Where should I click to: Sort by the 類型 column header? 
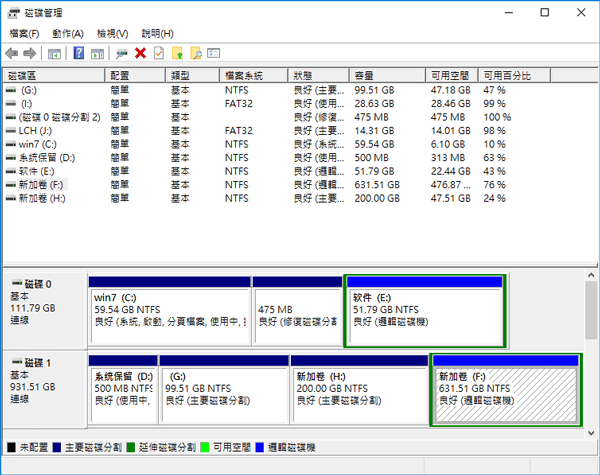192,75
